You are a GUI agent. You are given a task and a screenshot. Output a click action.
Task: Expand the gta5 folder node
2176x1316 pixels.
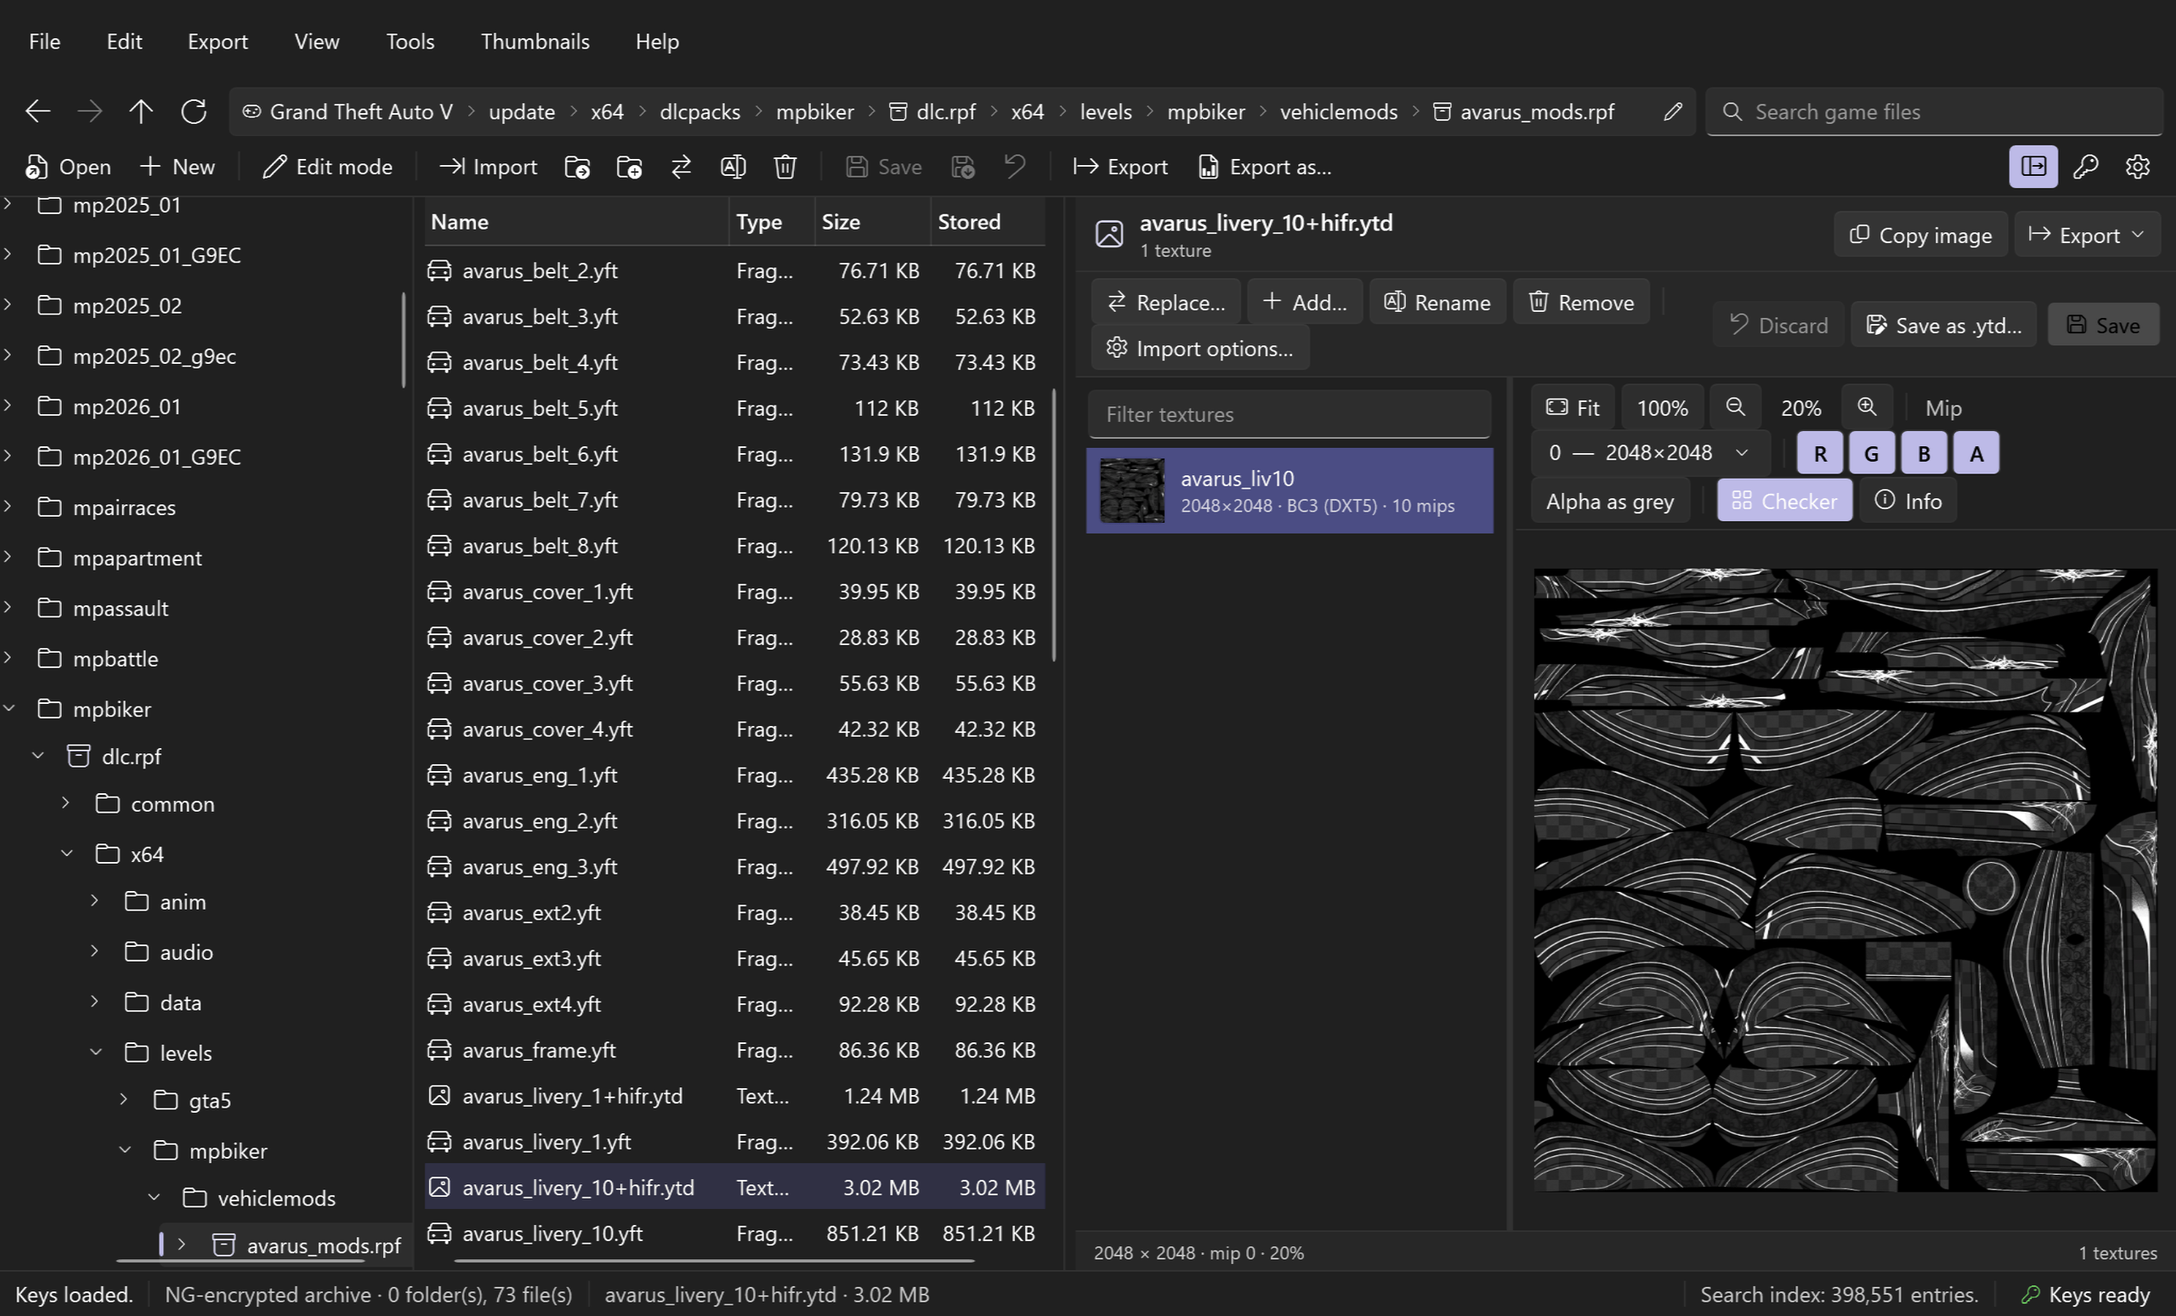point(124,1099)
